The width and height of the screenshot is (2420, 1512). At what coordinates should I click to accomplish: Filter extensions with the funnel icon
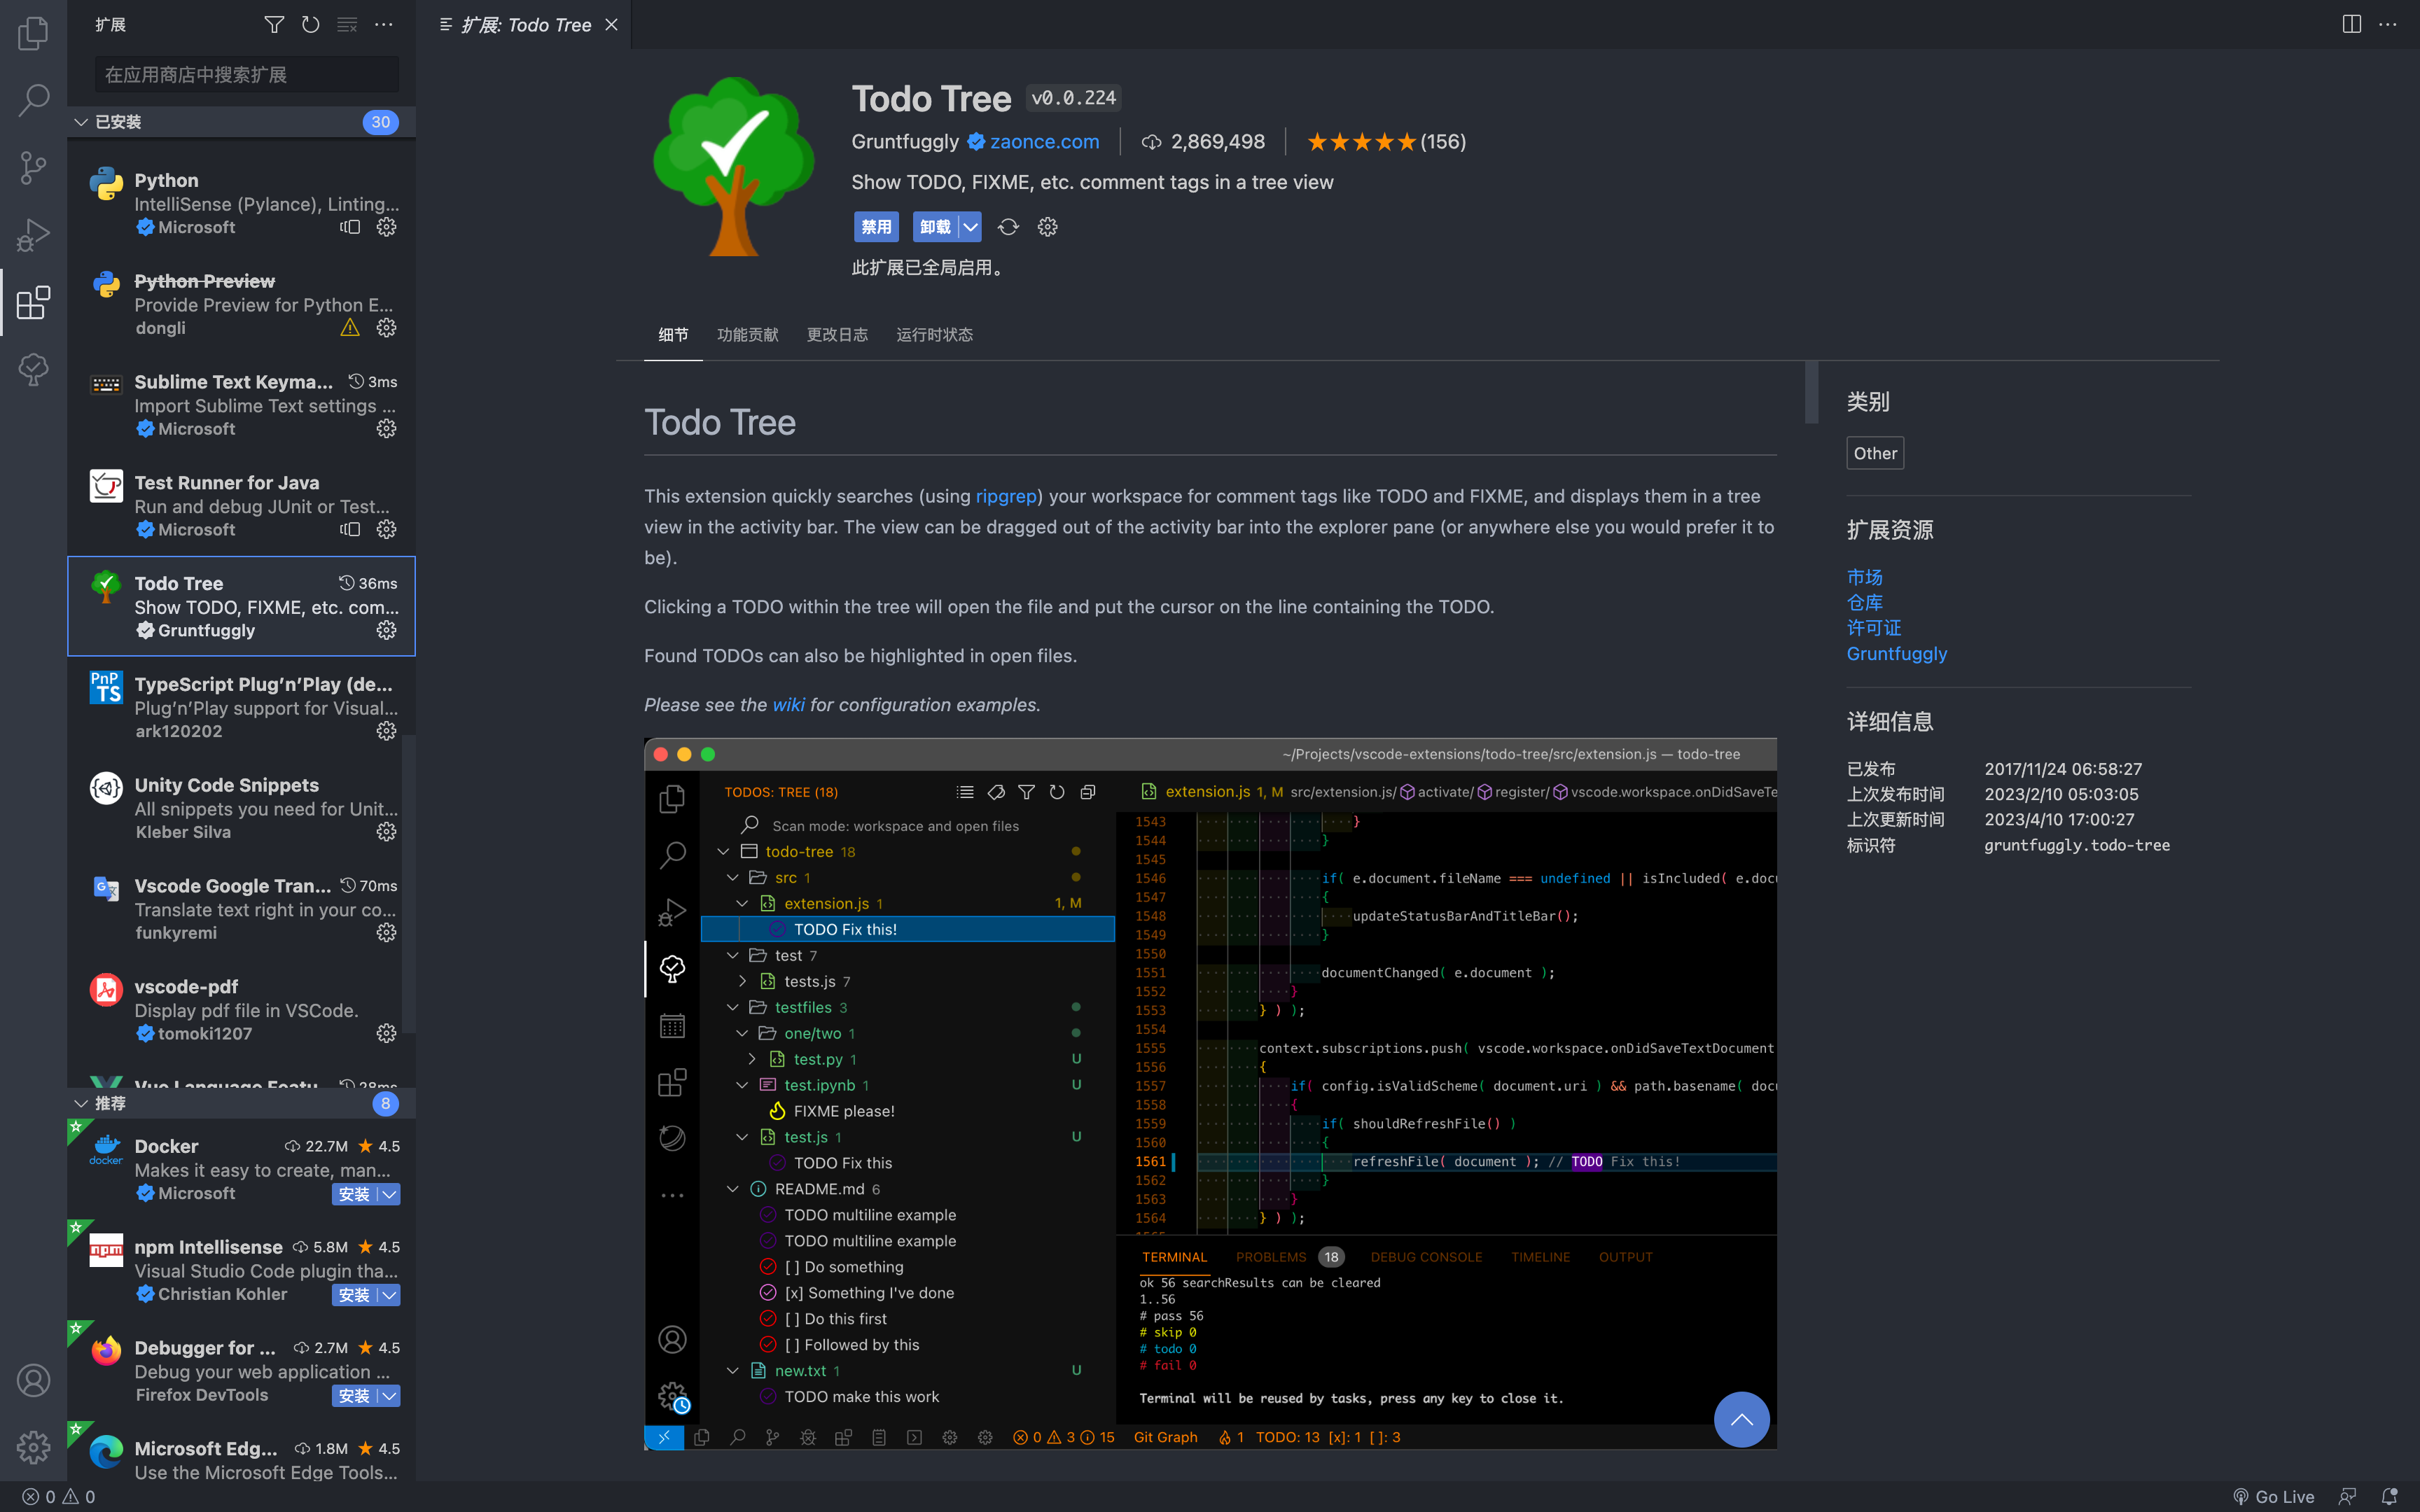click(274, 25)
